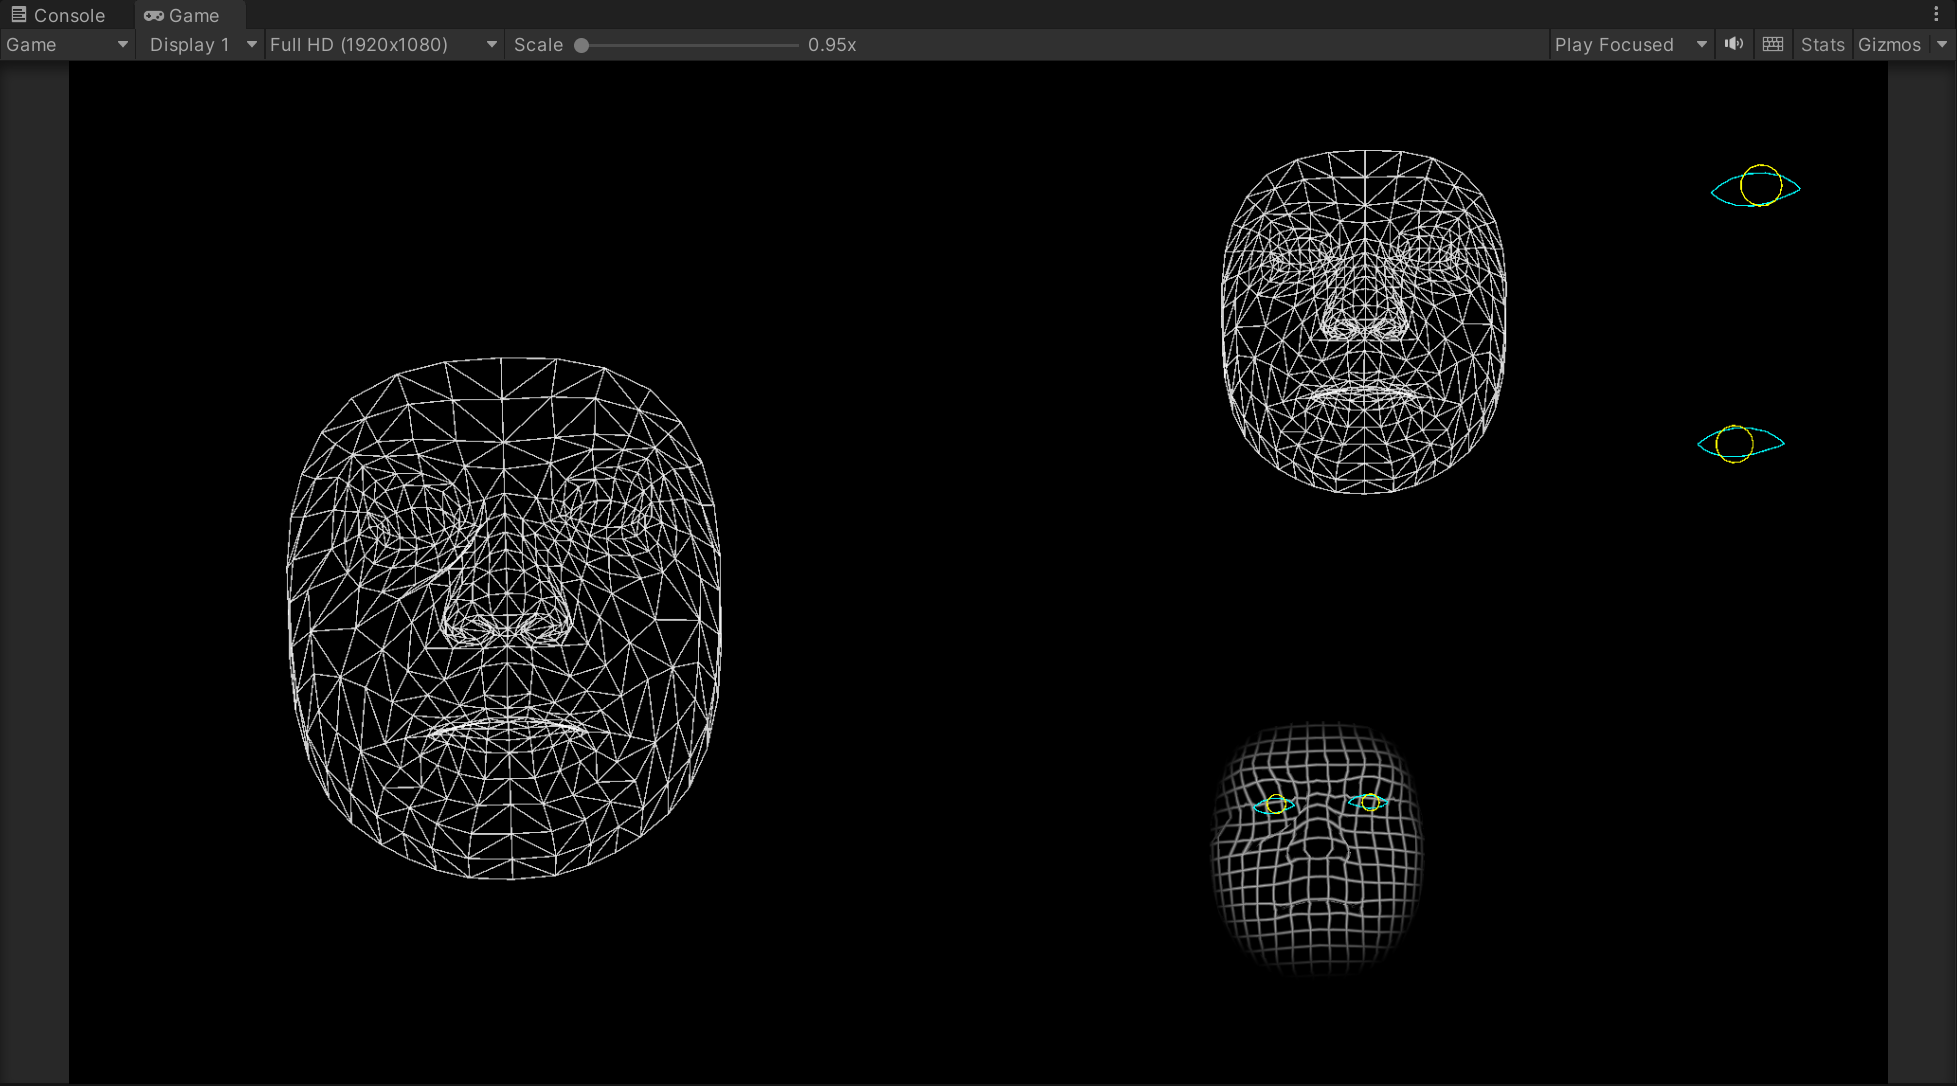The image size is (1957, 1086).
Task: Click the large triangulated face mesh
Action: [x=505, y=618]
